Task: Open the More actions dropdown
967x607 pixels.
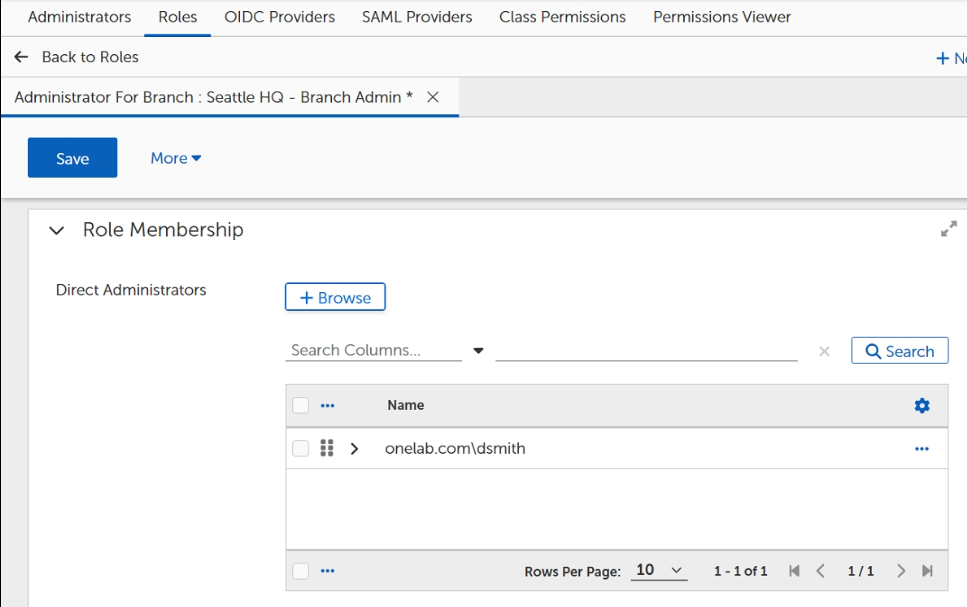Action: [x=176, y=158]
